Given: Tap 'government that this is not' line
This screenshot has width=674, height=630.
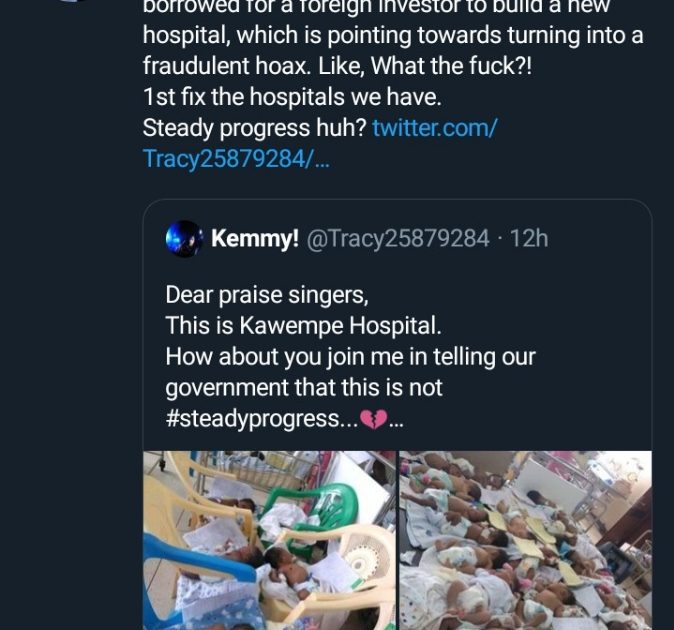Looking at the screenshot, I should click(x=303, y=387).
